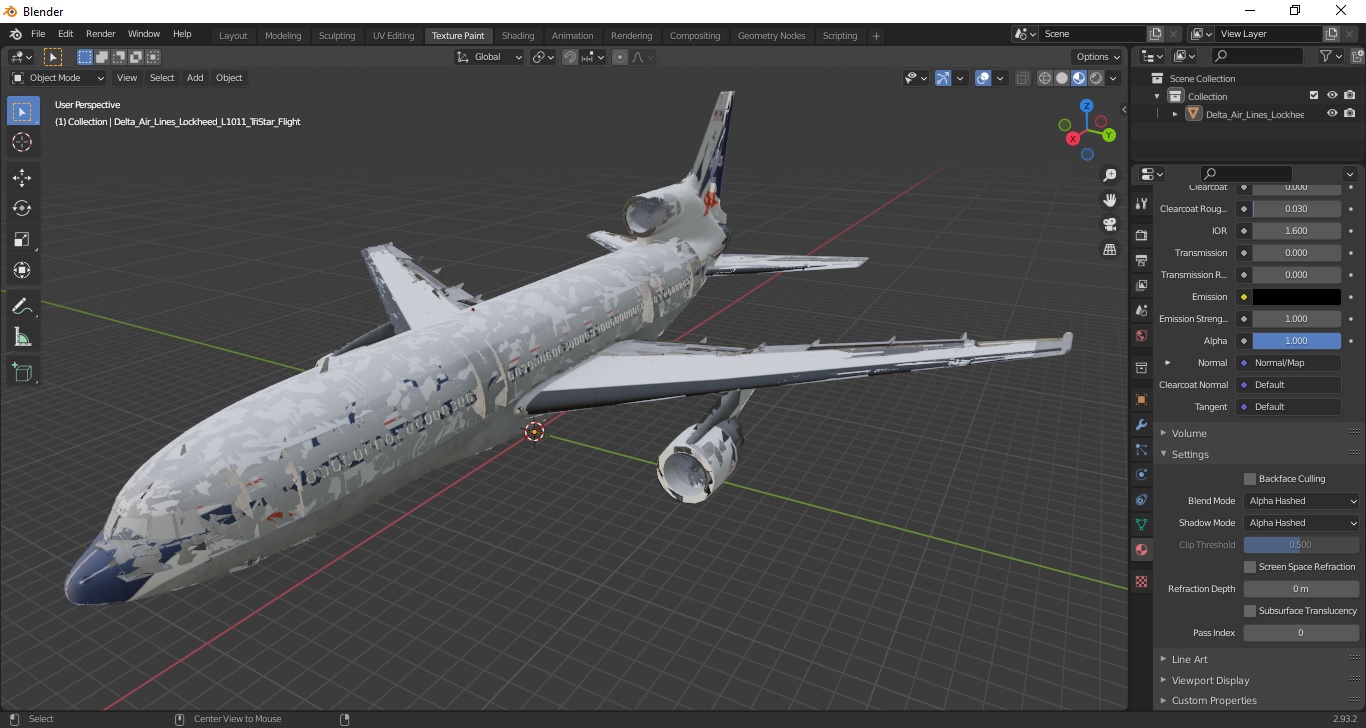Open the World properties tab

point(1141,335)
